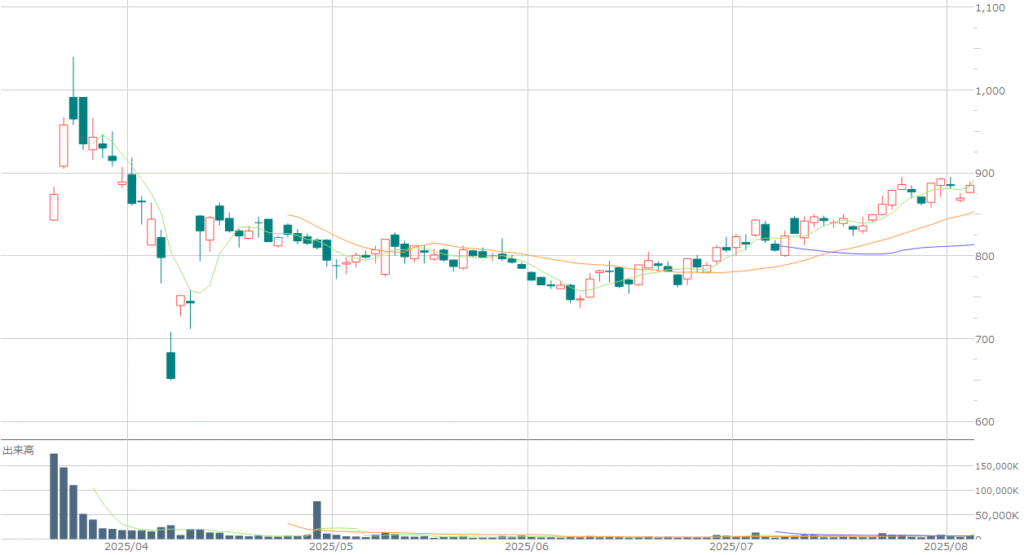Image resolution: width=1024 pixels, height=555 pixels.
Task: Click the lowest green candle near 650
Action: 171,365
